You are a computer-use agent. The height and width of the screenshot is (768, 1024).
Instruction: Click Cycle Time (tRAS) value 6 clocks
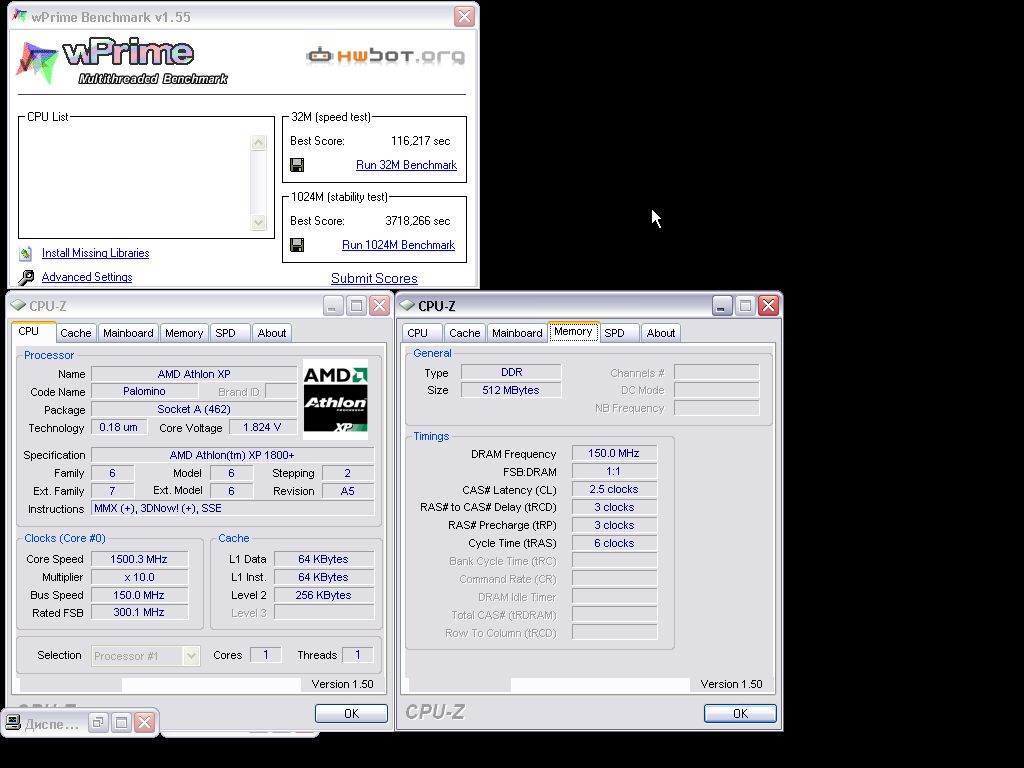coord(614,543)
